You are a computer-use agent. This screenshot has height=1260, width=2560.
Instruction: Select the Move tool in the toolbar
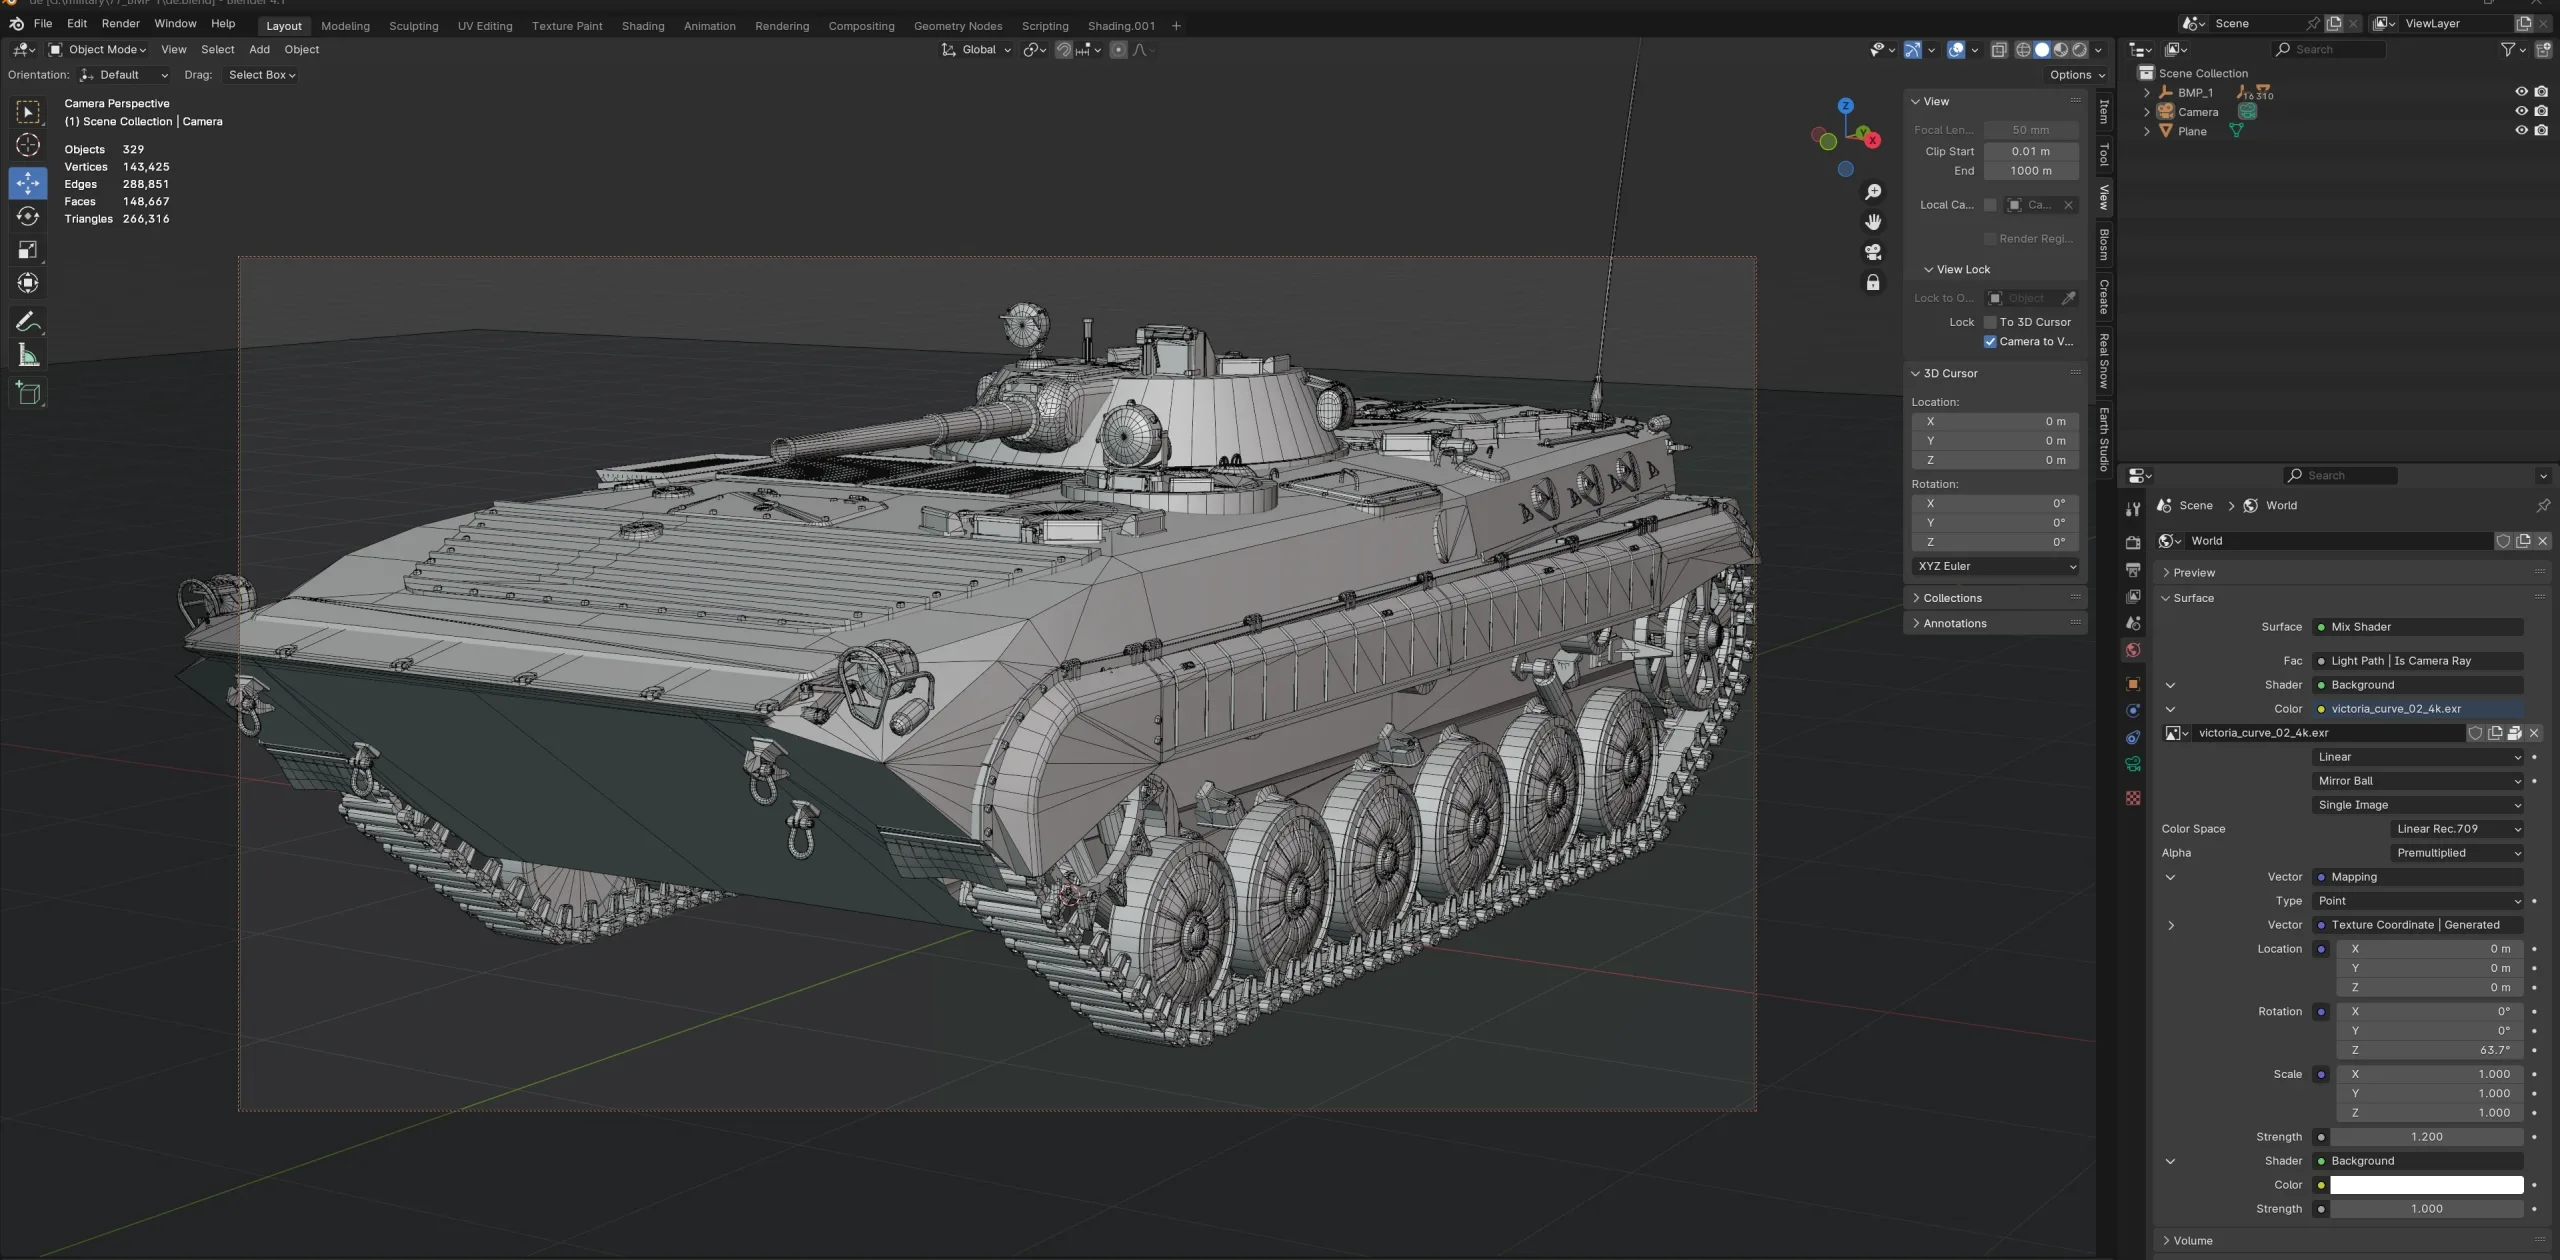tap(28, 183)
